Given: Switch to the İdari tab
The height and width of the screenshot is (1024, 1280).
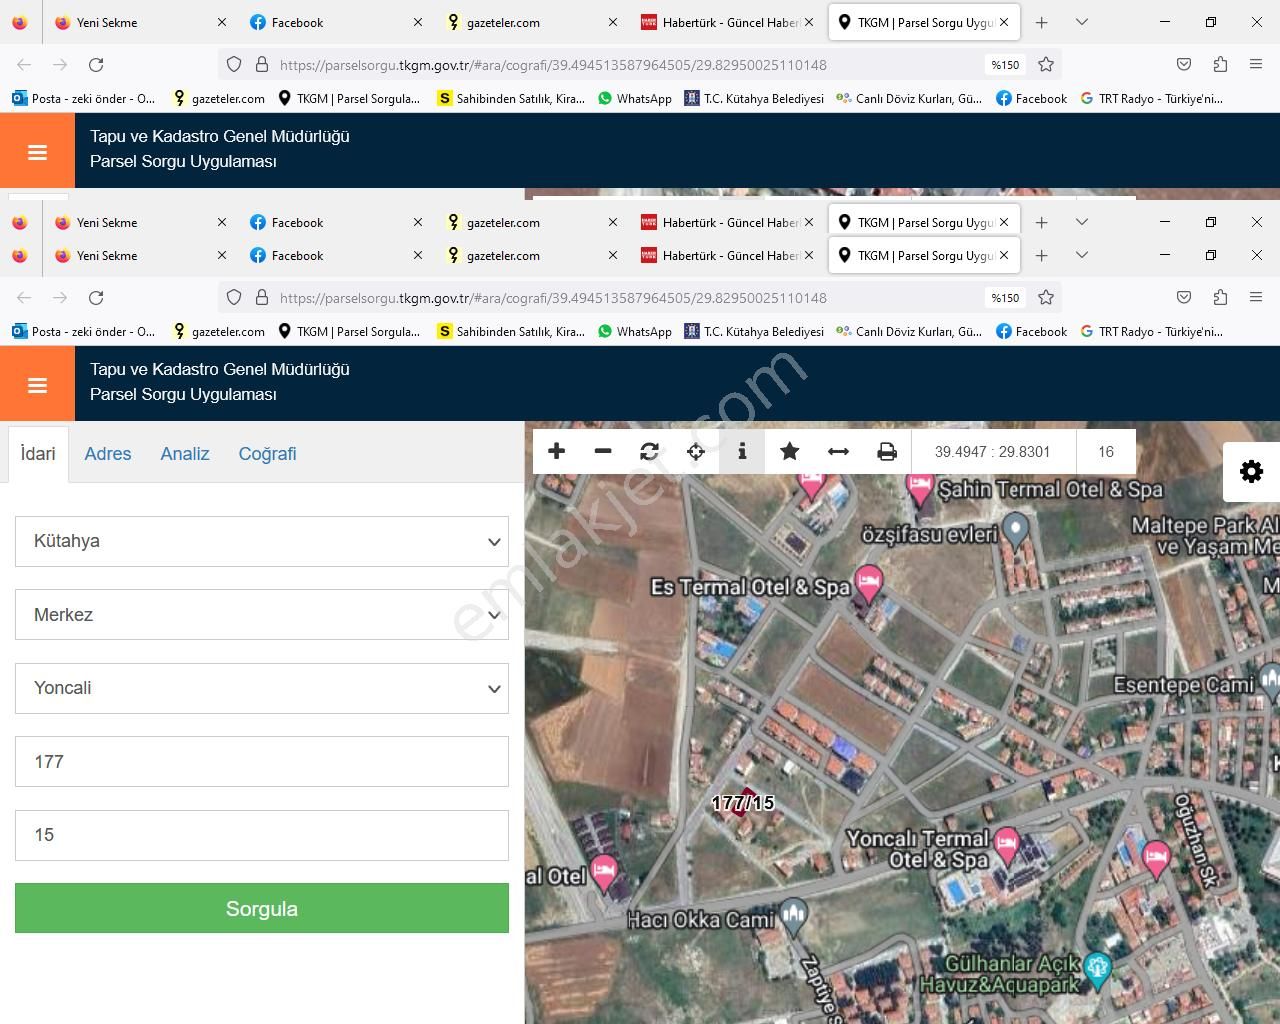Looking at the screenshot, I should [38, 454].
